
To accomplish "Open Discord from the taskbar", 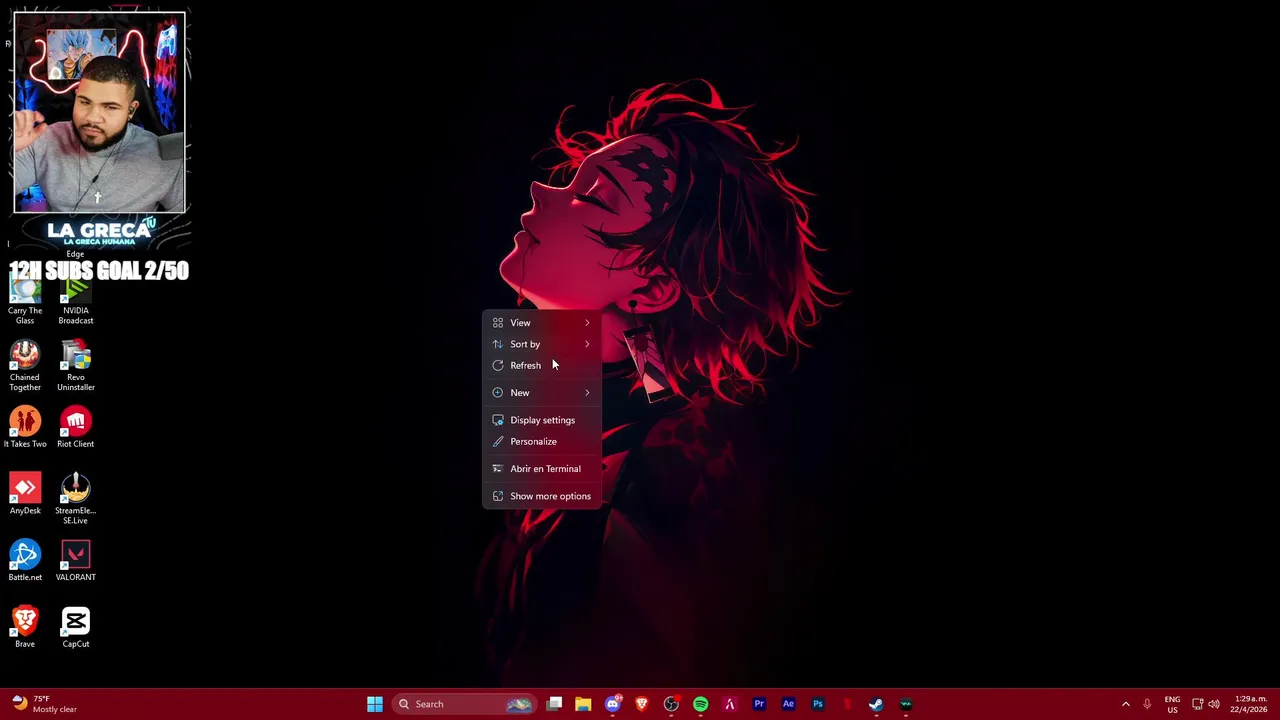I will point(613,704).
